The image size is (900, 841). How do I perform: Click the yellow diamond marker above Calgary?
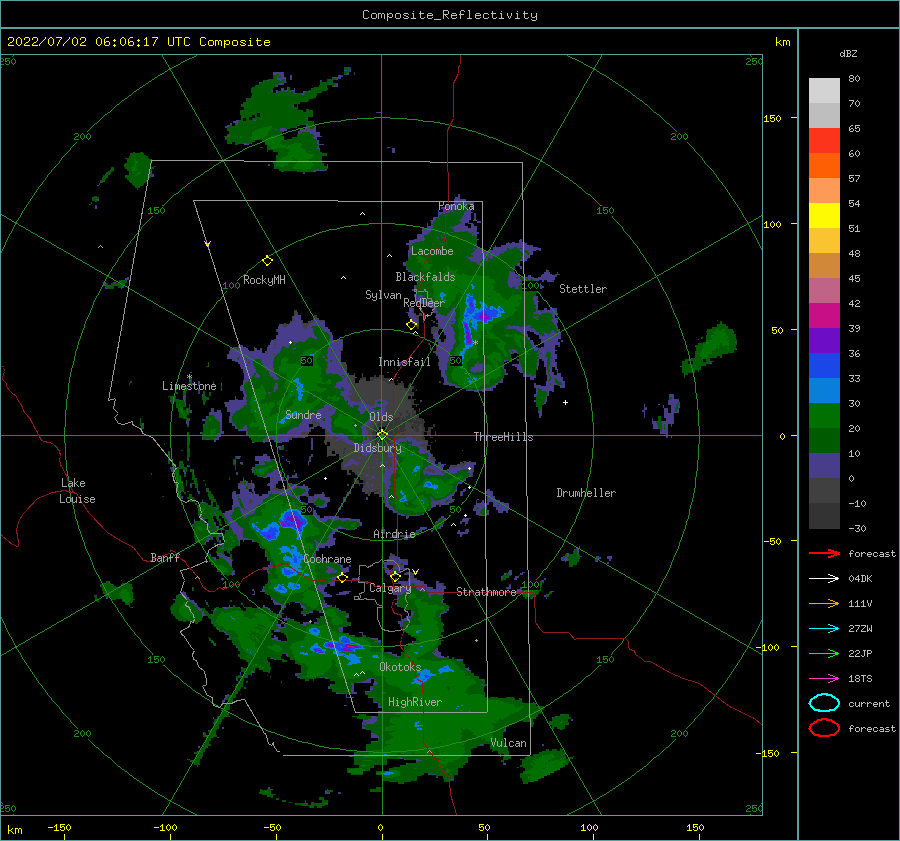click(x=395, y=576)
